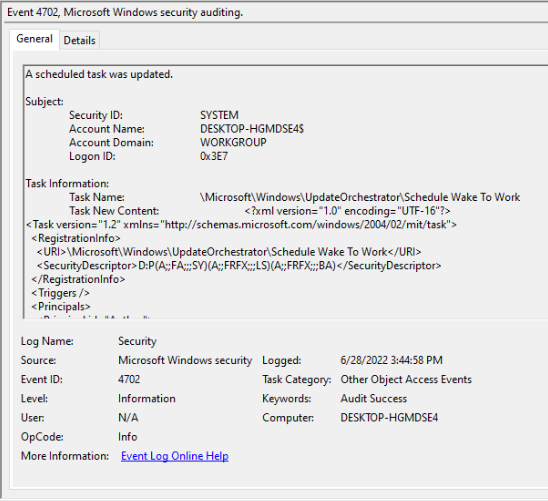Click the User value N/A
The image size is (548, 501).
[x=128, y=418]
